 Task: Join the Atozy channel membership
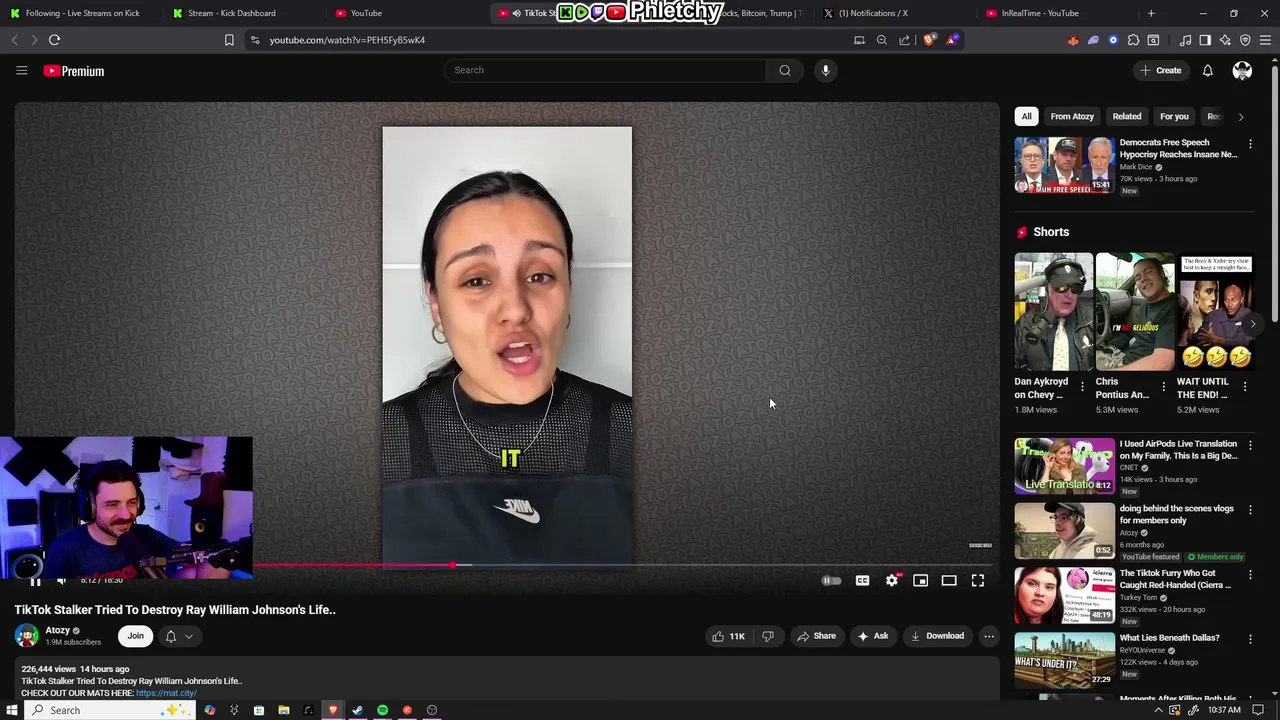tap(135, 636)
